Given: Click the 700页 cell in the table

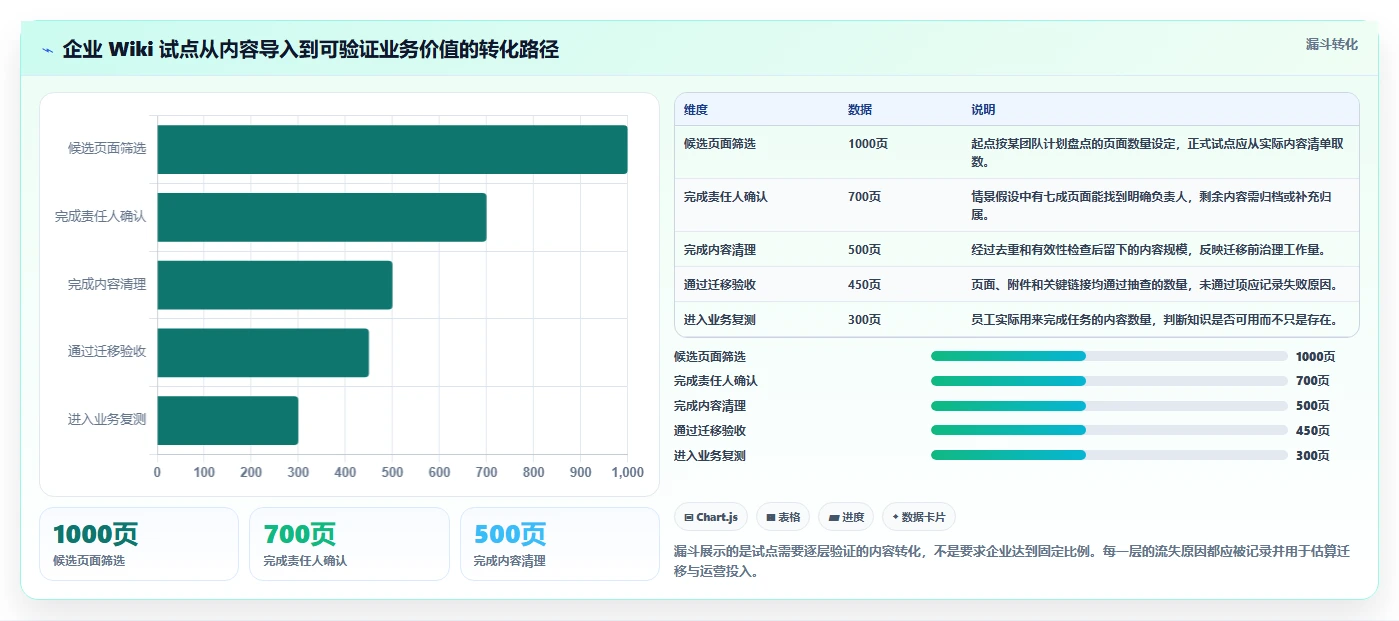Looking at the screenshot, I should 865,197.
